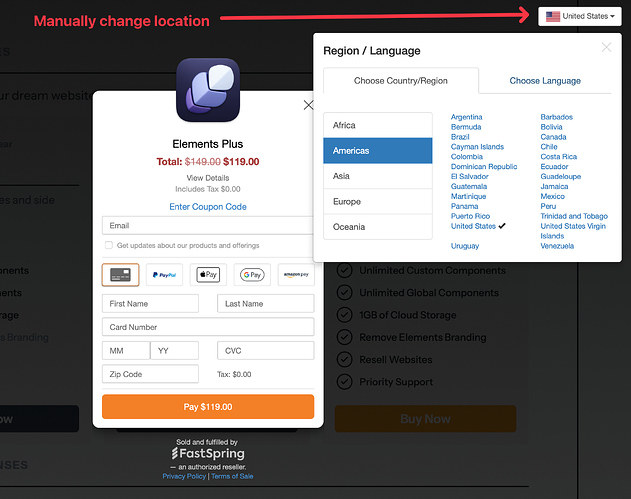This screenshot has height=499, width=631.
Task: Open the Privacy Policy link
Action: tap(183, 477)
